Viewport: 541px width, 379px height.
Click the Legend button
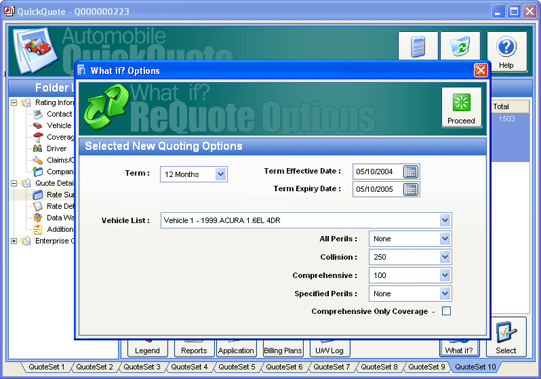click(147, 349)
